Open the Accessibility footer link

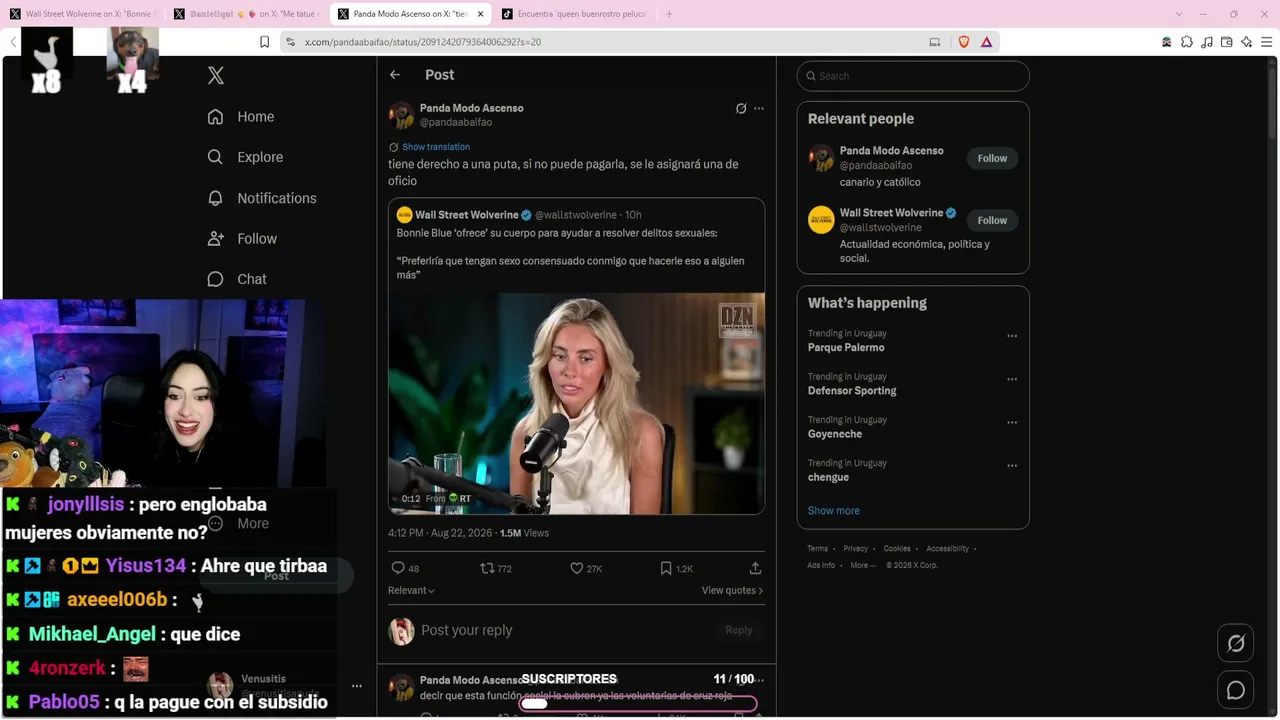pos(947,549)
